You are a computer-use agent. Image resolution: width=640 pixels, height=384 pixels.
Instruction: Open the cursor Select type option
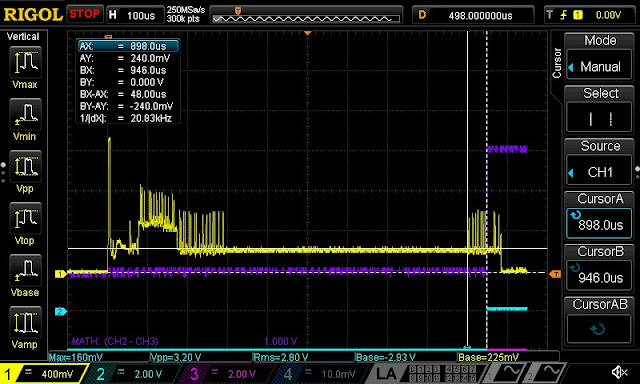[x=598, y=118]
